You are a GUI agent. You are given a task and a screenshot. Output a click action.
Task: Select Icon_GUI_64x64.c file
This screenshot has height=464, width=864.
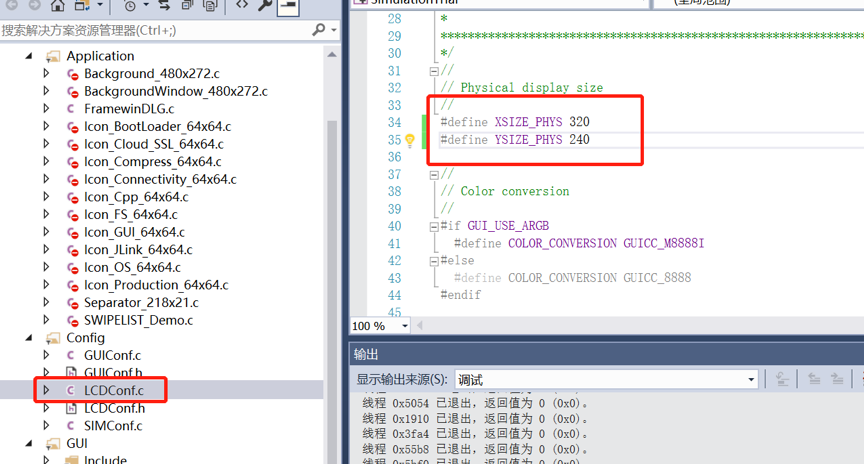point(134,233)
